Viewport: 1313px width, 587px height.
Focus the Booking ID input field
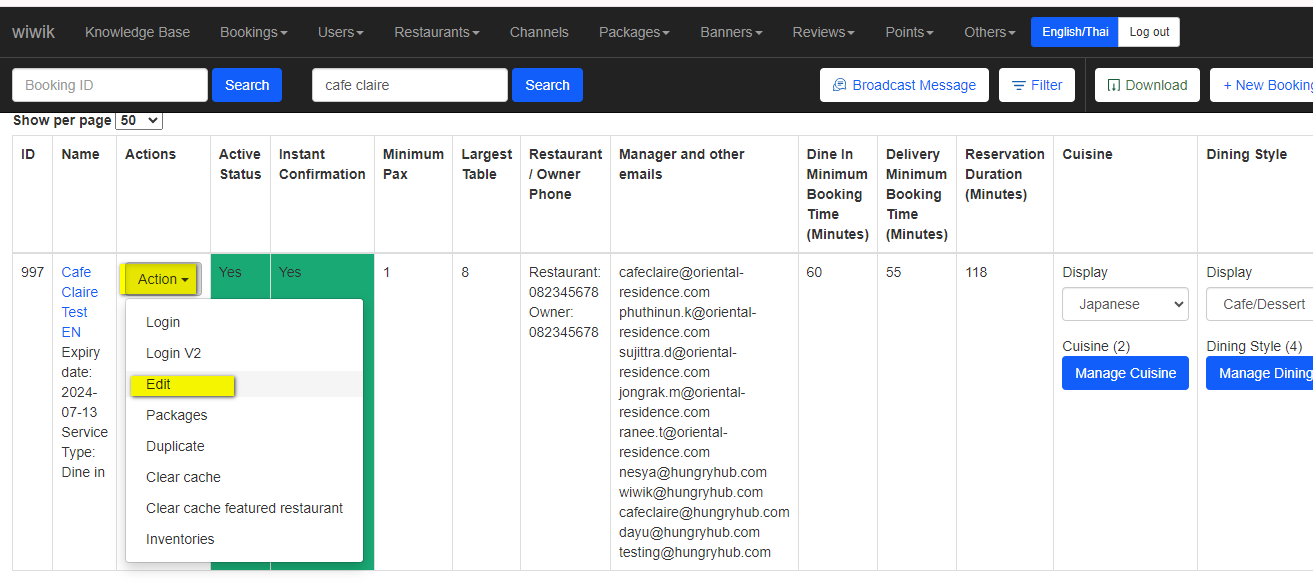coord(110,85)
